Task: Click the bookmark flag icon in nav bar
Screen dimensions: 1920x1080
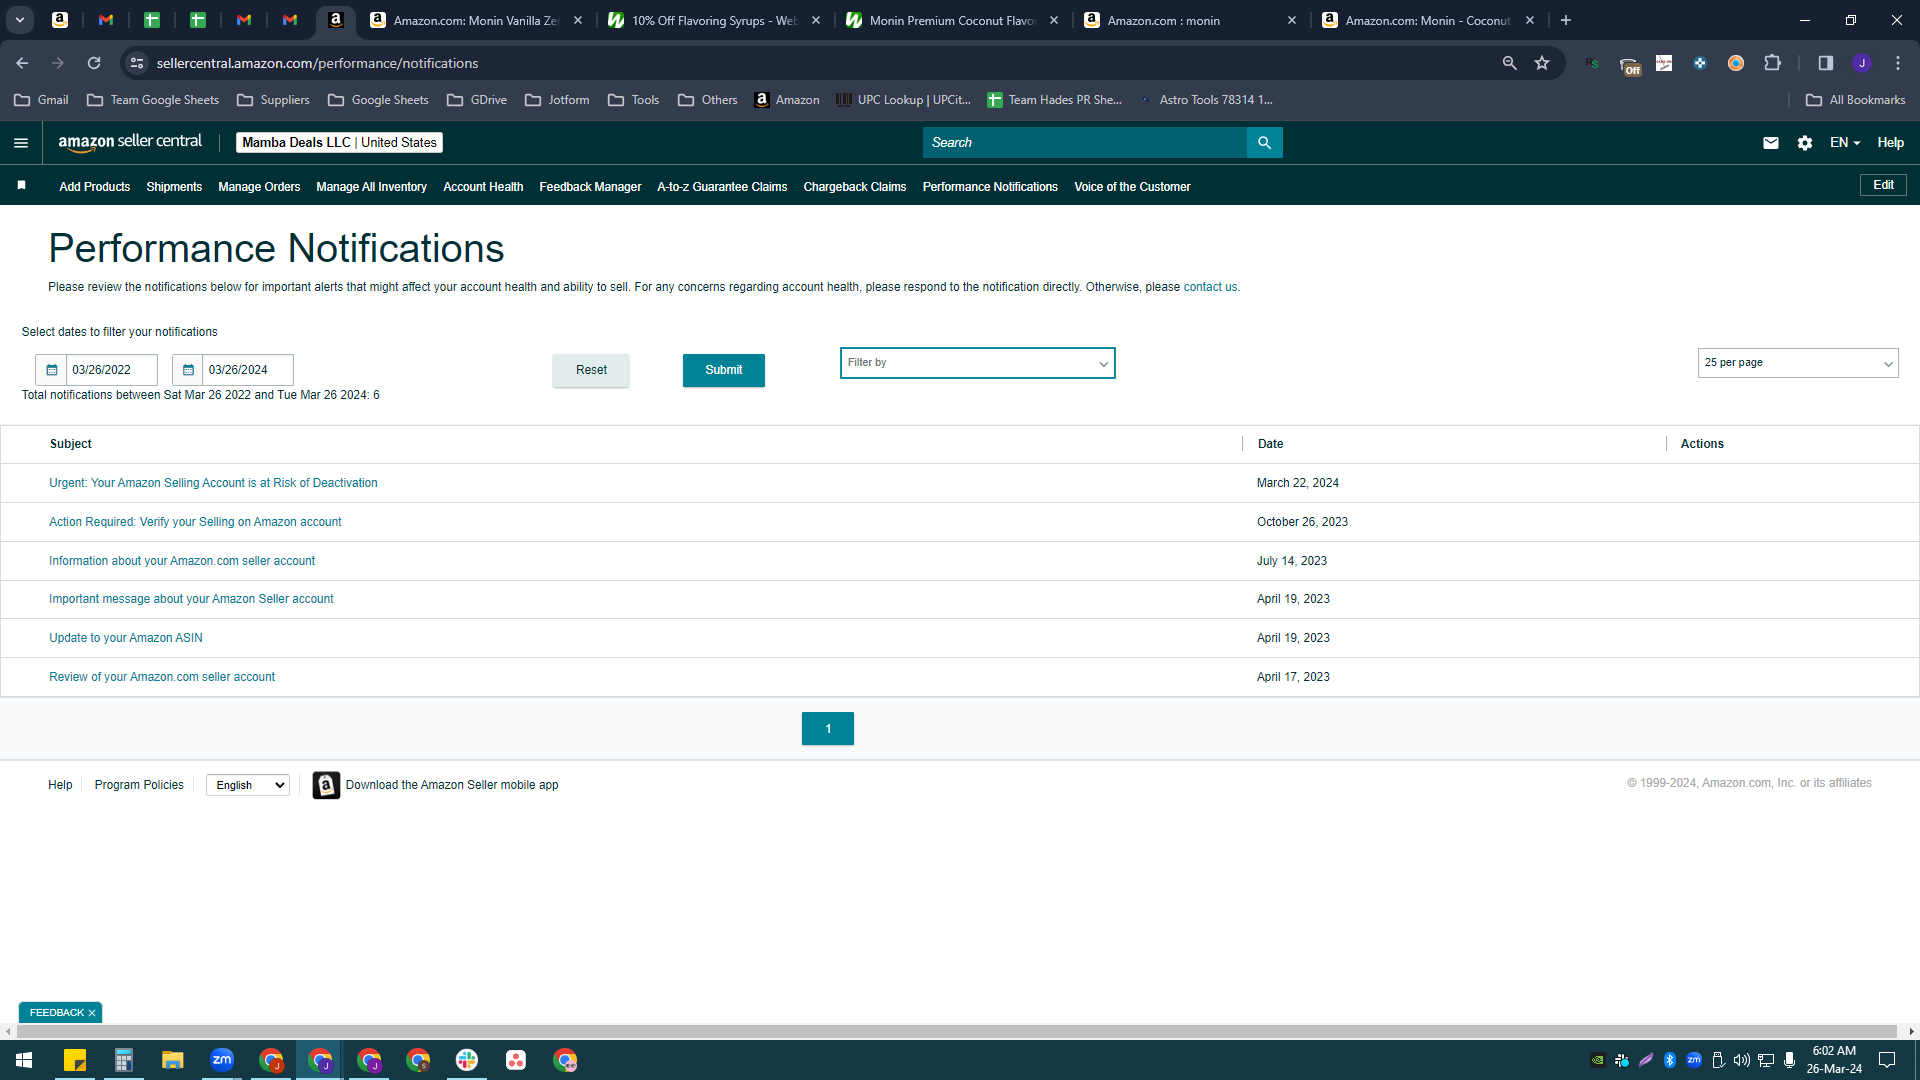Action: click(22, 186)
